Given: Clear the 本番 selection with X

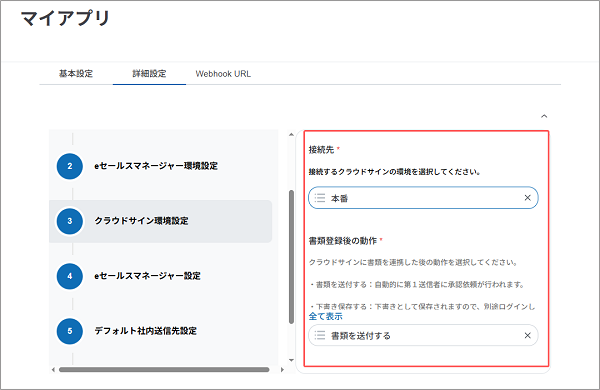Looking at the screenshot, I should 527,197.
